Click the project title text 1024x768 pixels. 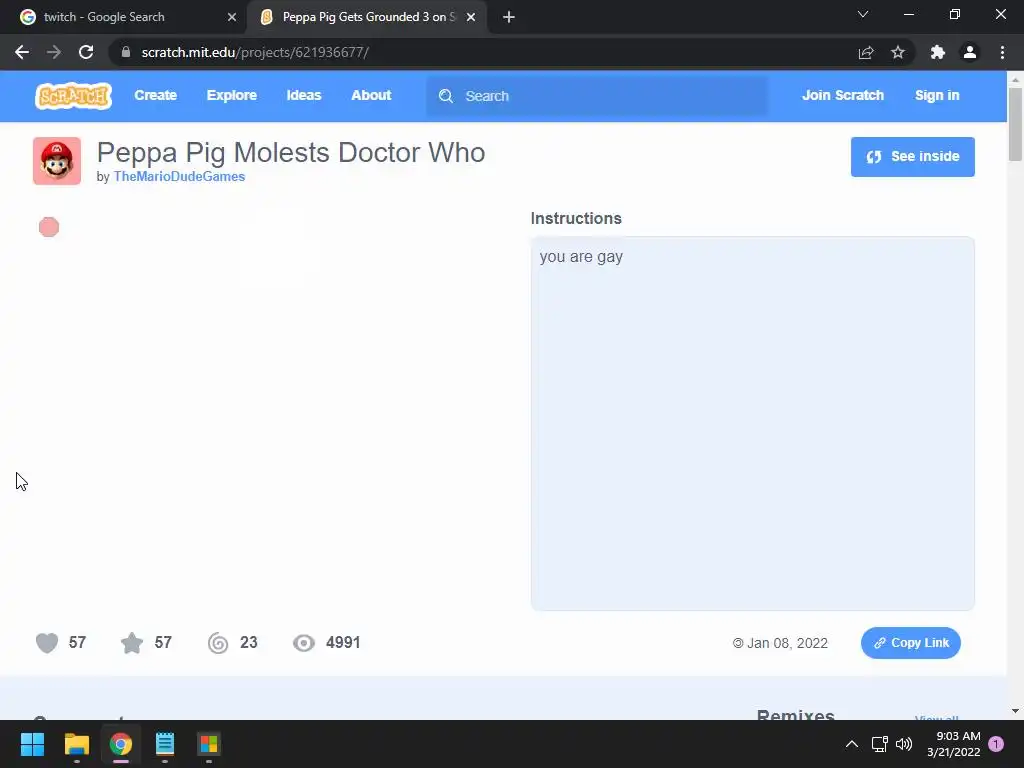(291, 152)
